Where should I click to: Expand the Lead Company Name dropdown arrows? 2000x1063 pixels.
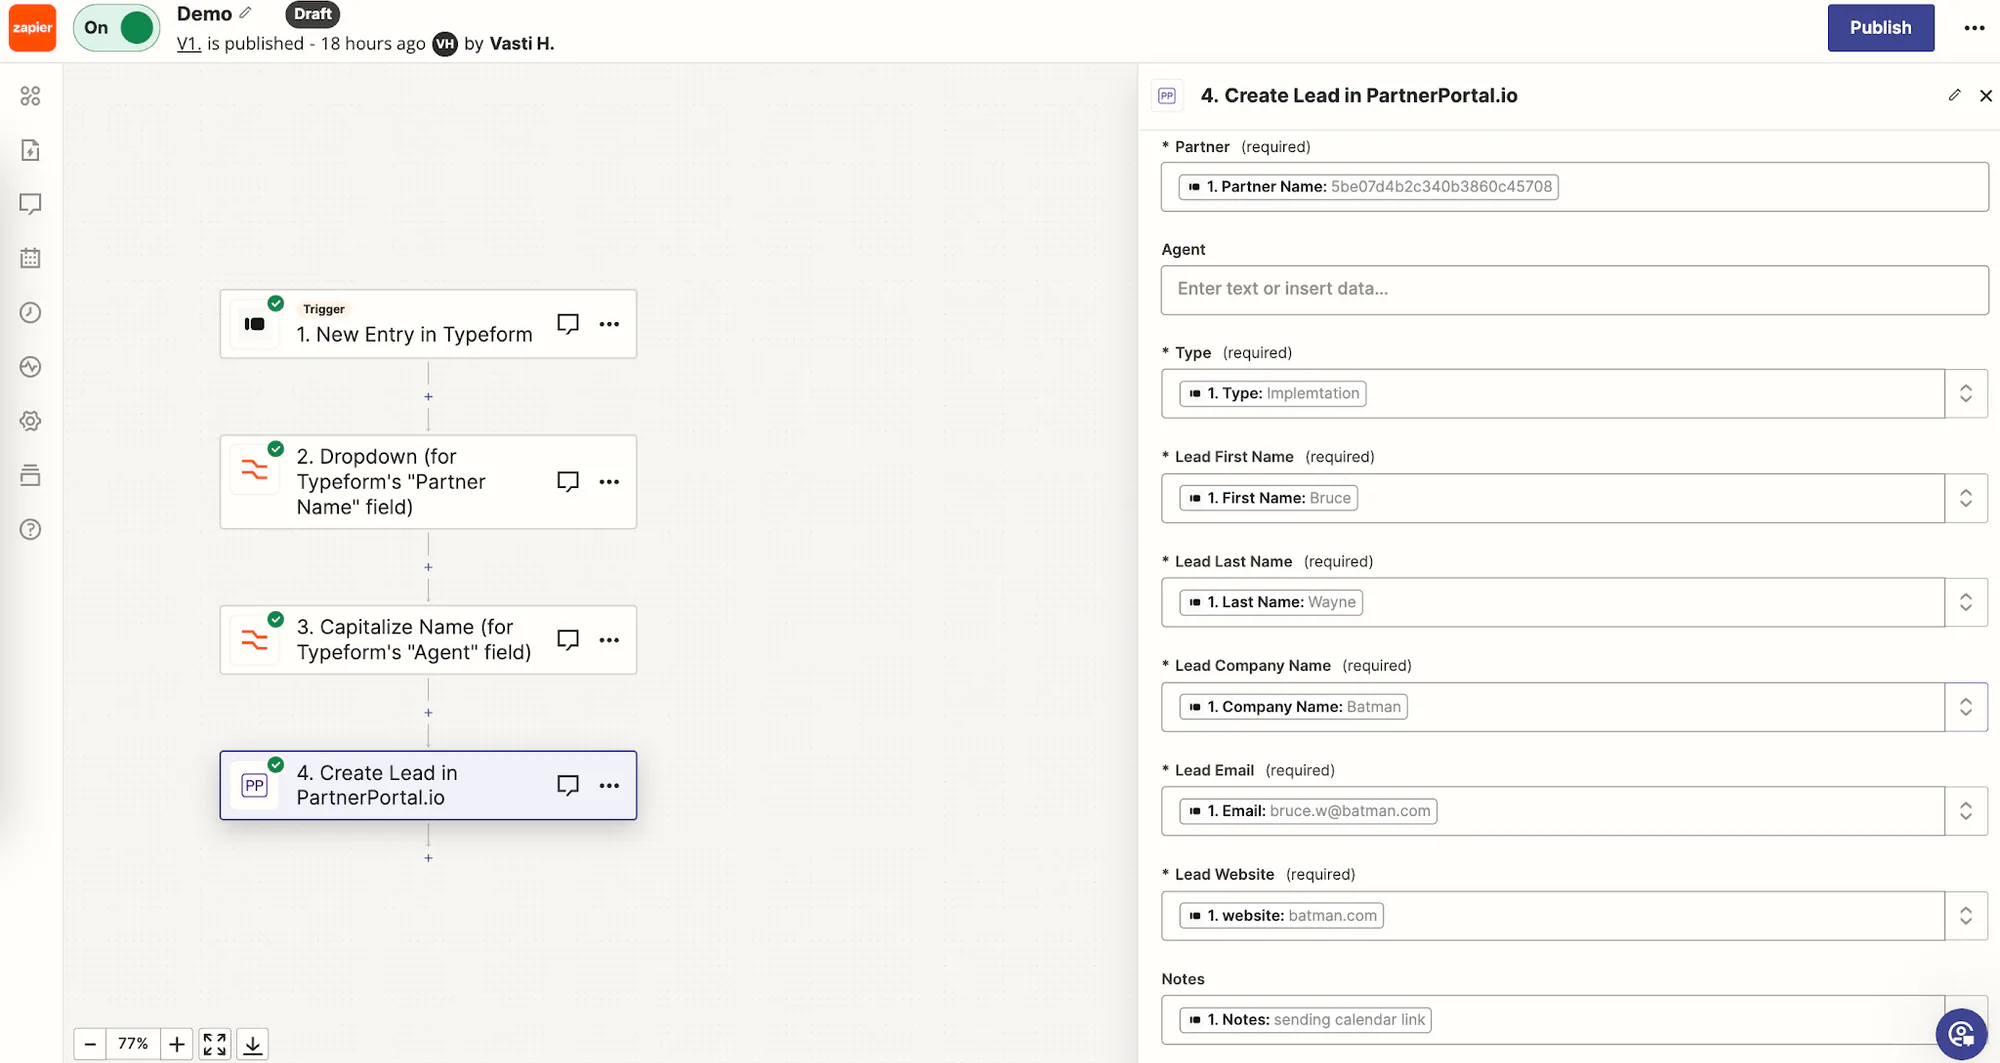(x=1966, y=707)
